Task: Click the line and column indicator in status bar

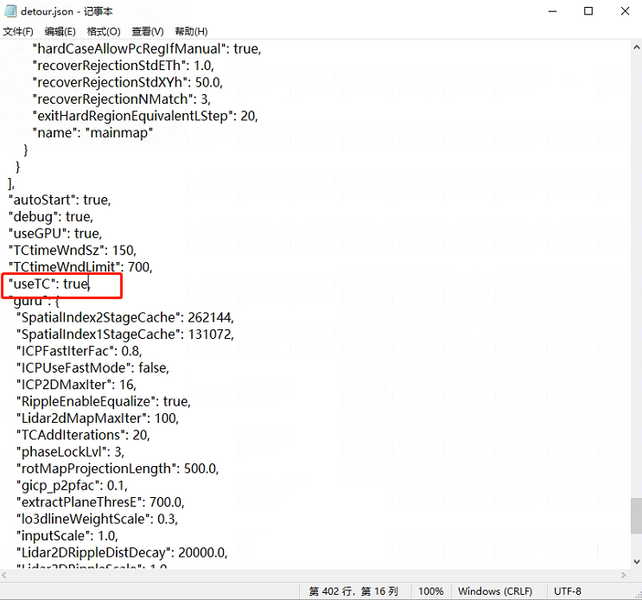Action: tap(354, 591)
